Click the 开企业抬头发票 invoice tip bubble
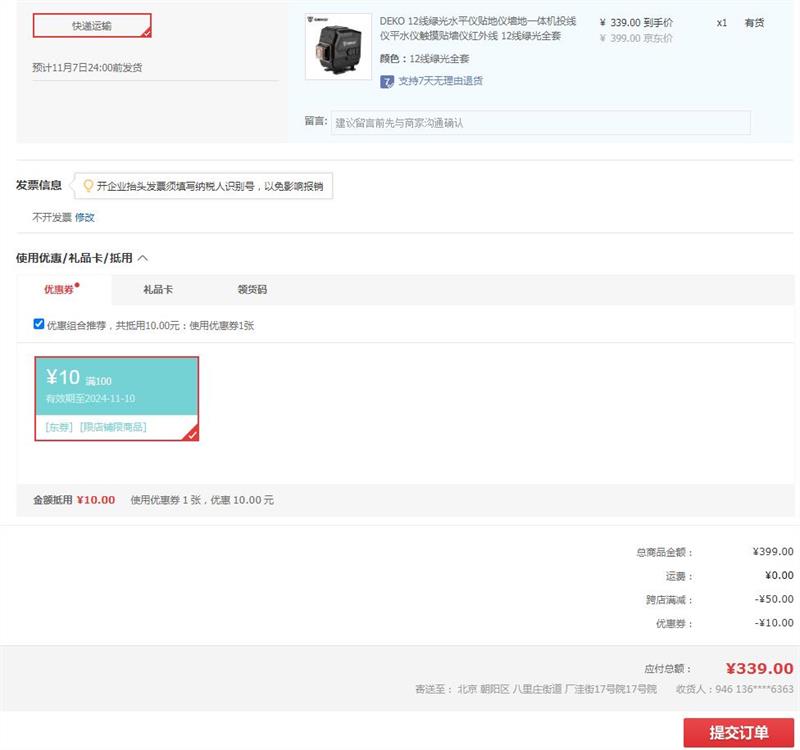Viewport: 800px width, 750px height. pos(209,186)
